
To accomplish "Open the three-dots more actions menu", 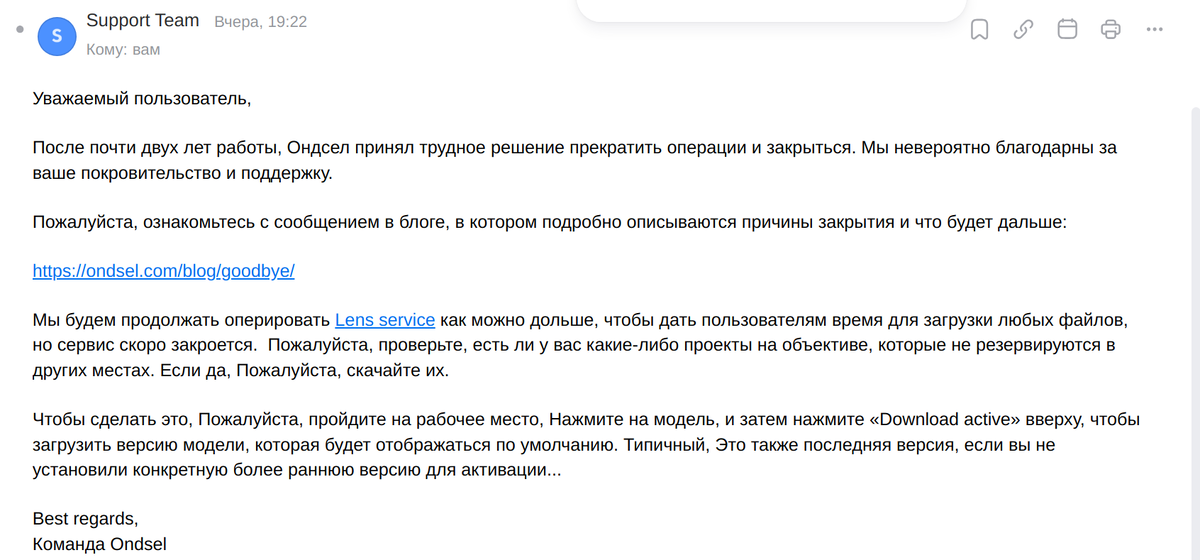I will pos(1155,29).
